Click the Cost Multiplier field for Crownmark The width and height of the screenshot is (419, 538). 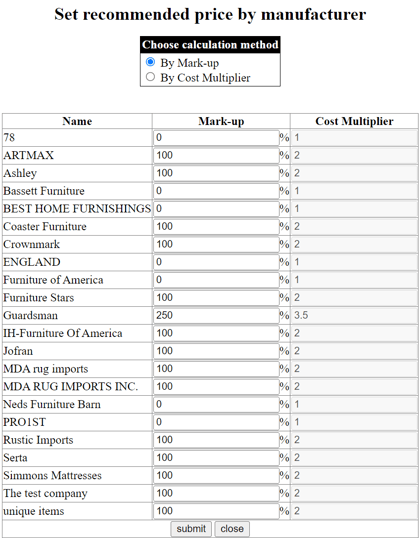(x=354, y=244)
